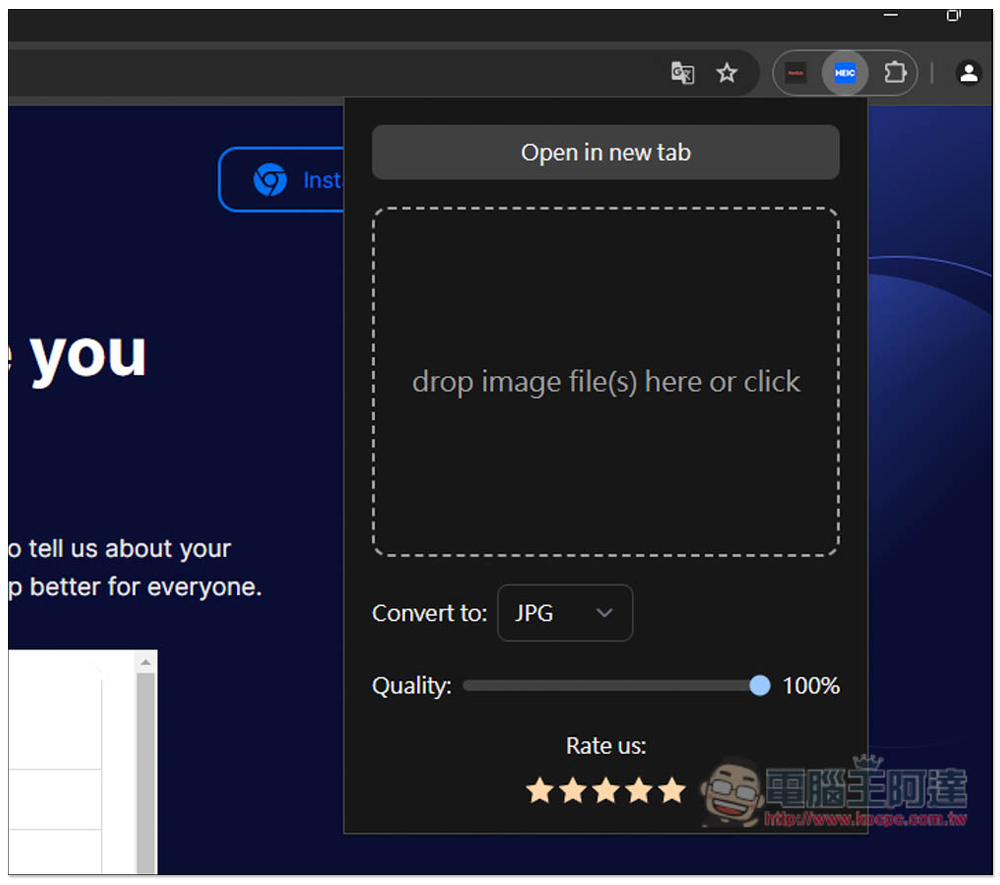Click the Convert to: label

tap(429, 613)
